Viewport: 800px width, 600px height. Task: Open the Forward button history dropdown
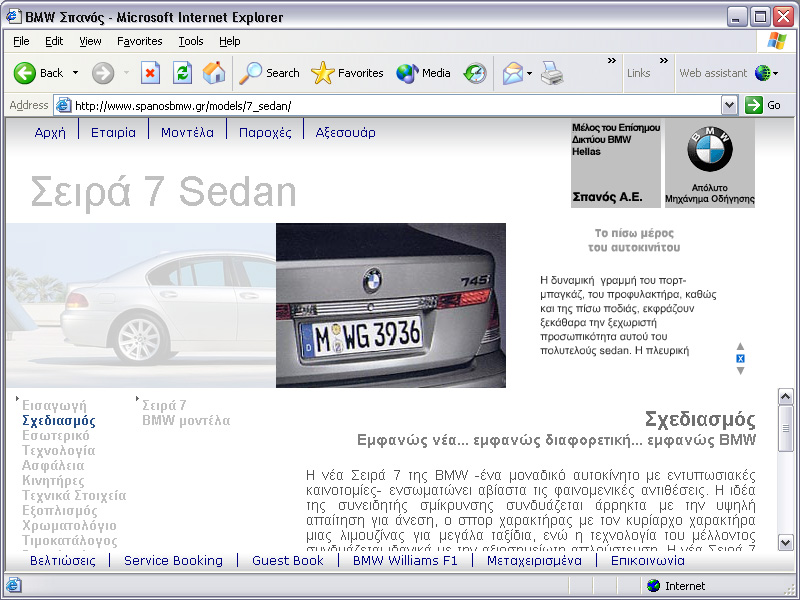[x=126, y=73]
